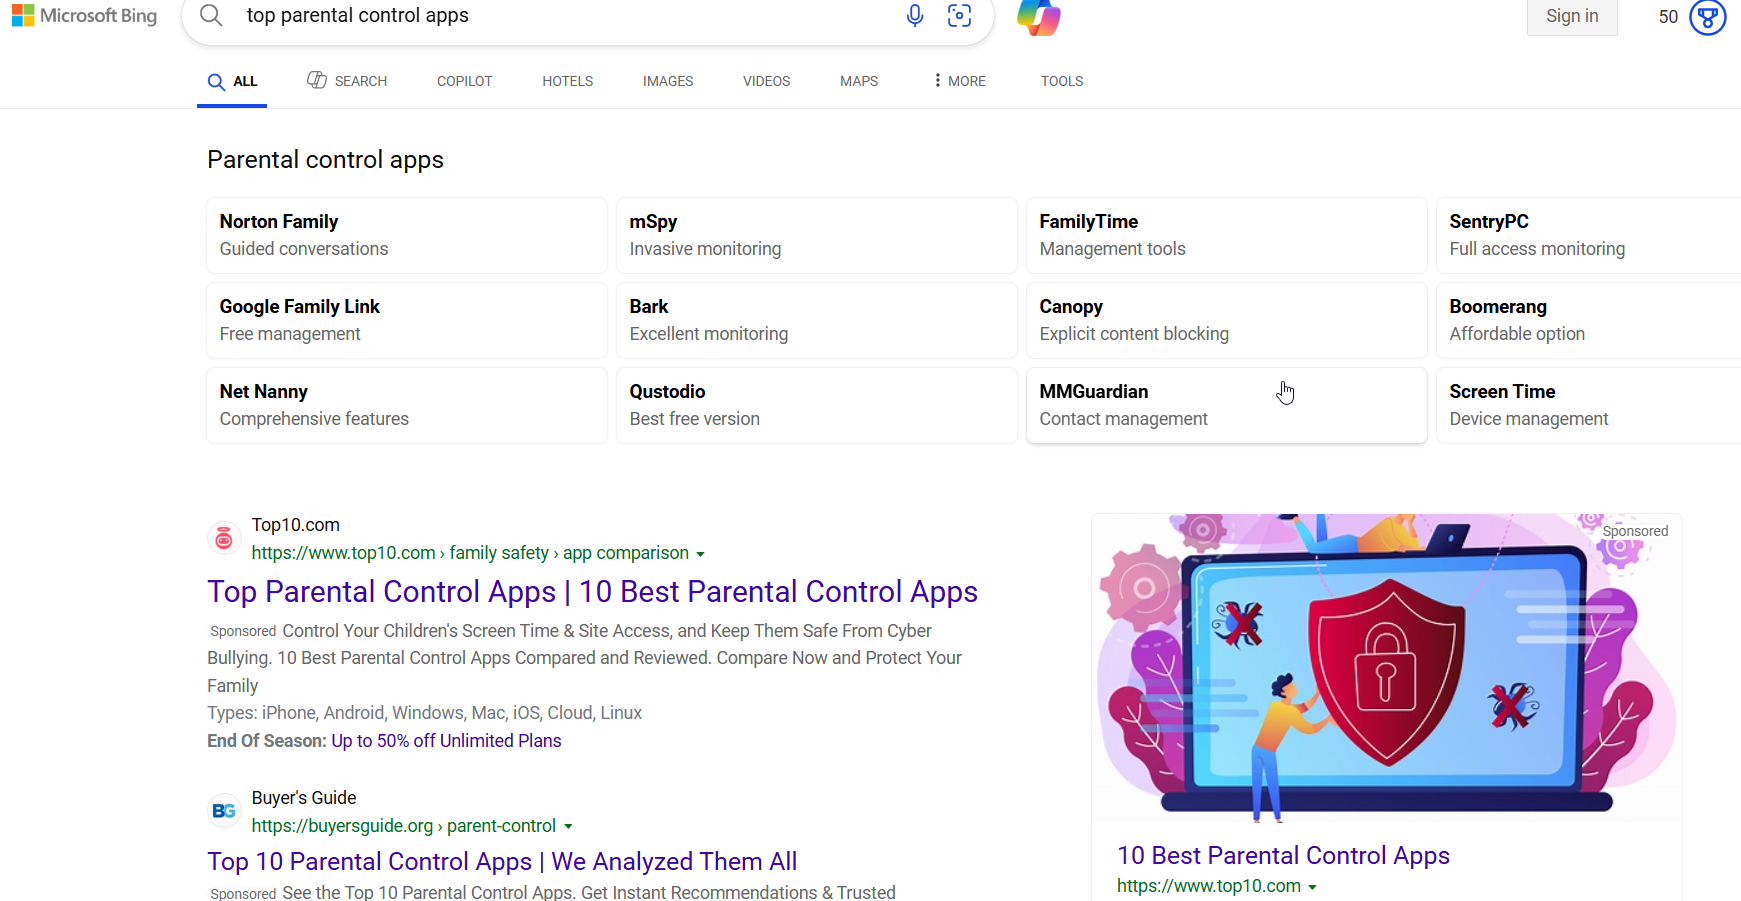Open the Maps tab
Viewport: 1741px width, 901px height.
point(858,81)
